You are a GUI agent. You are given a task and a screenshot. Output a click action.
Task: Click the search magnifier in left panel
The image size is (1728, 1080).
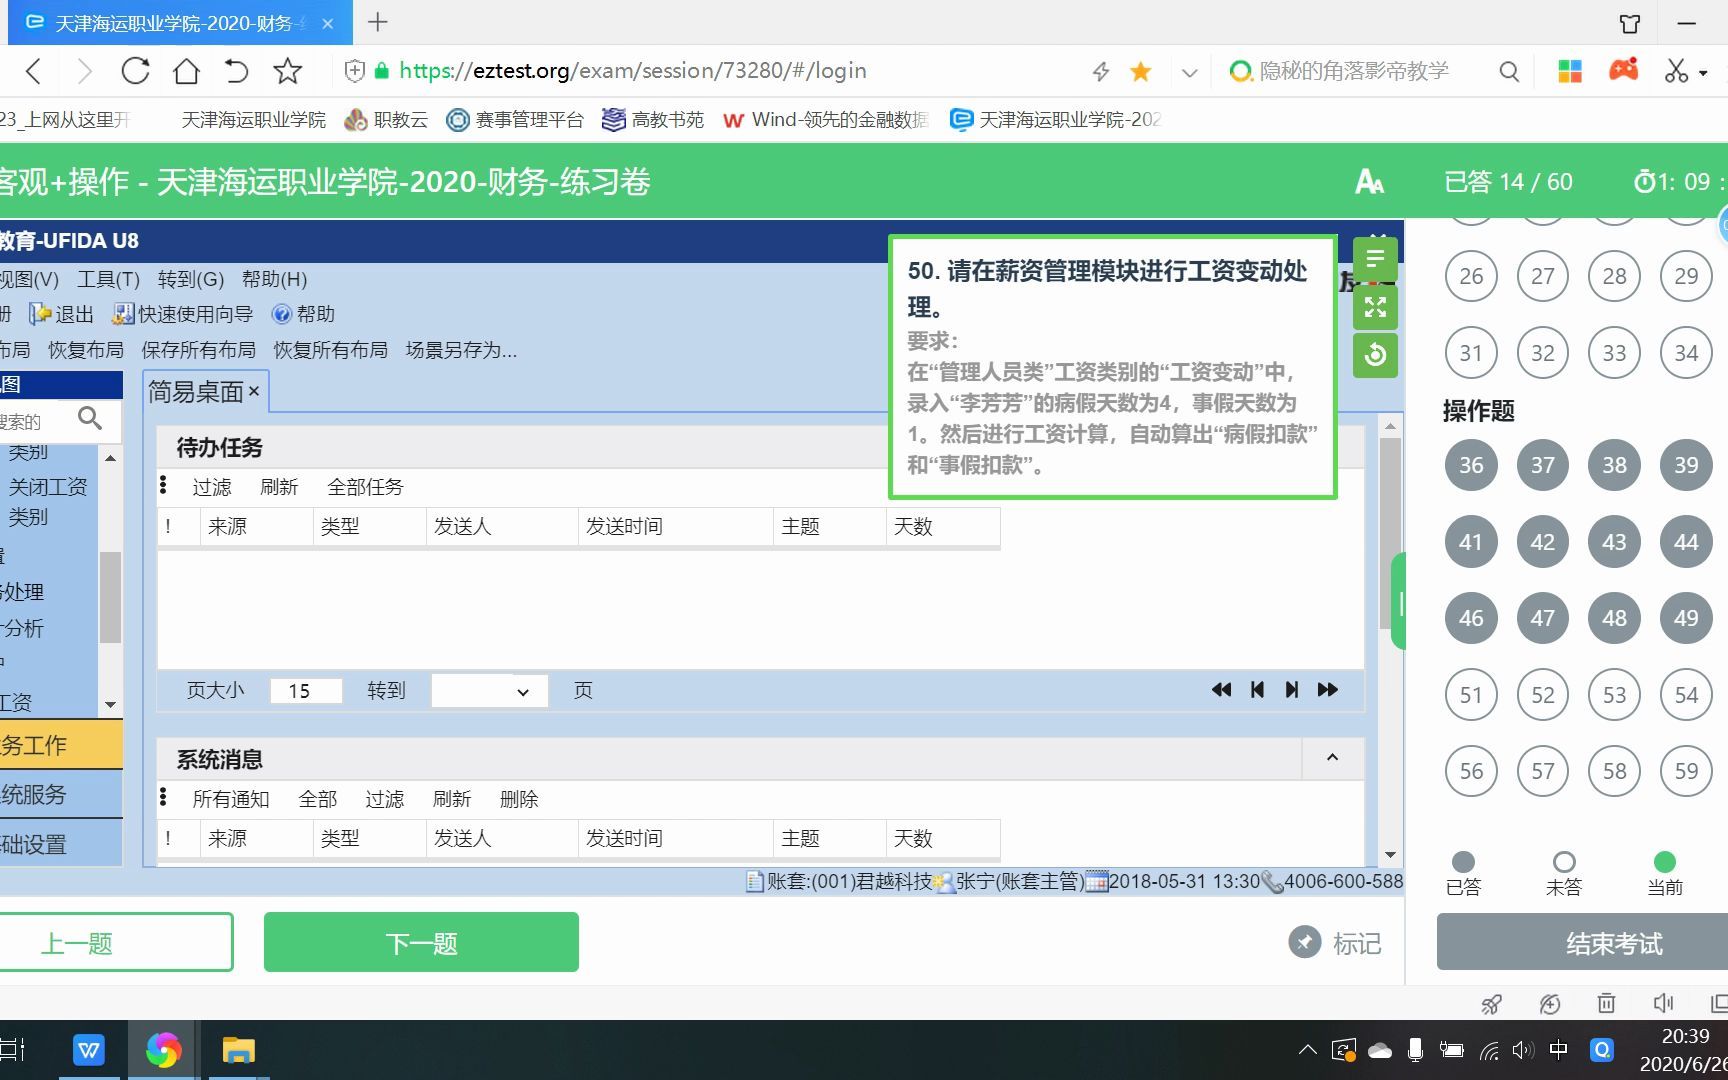click(x=90, y=419)
